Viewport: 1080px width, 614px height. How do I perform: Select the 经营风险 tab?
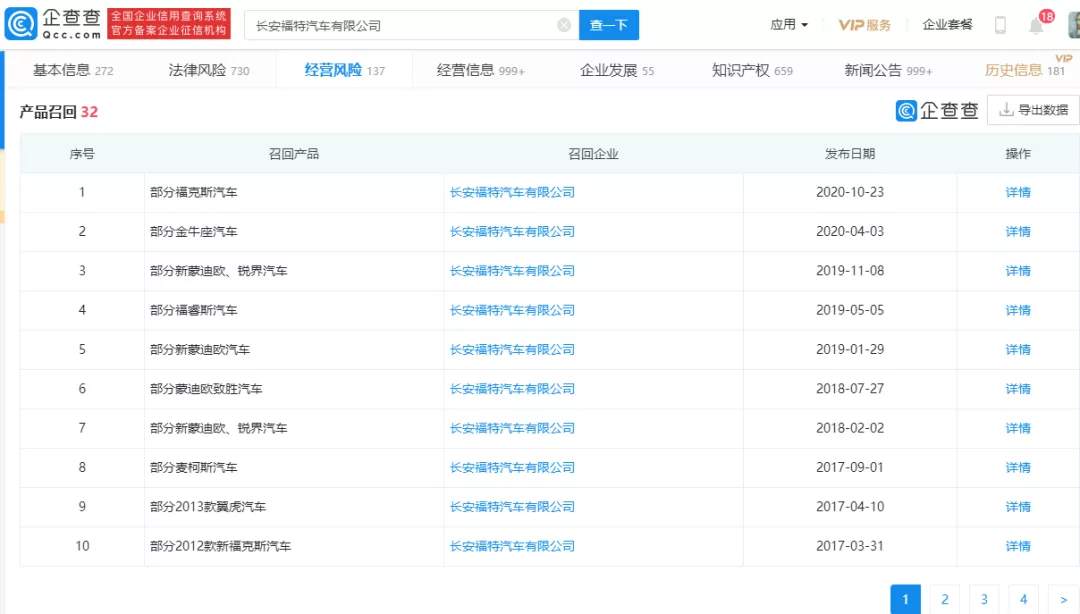click(344, 70)
